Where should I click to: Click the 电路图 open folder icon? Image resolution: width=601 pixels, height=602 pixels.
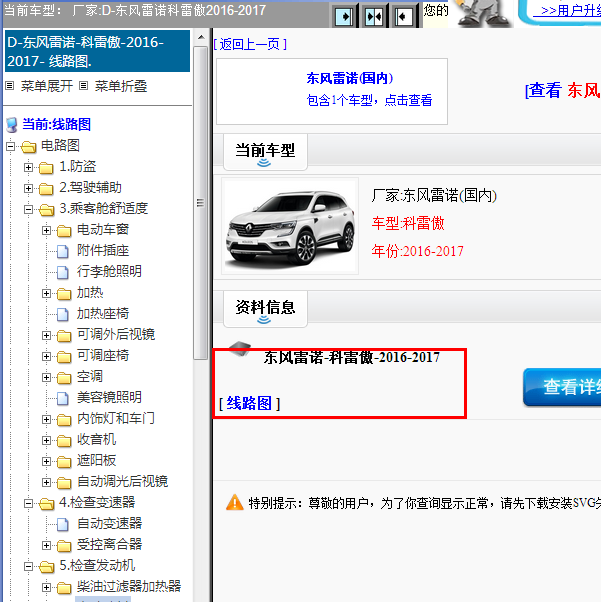(x=28, y=147)
